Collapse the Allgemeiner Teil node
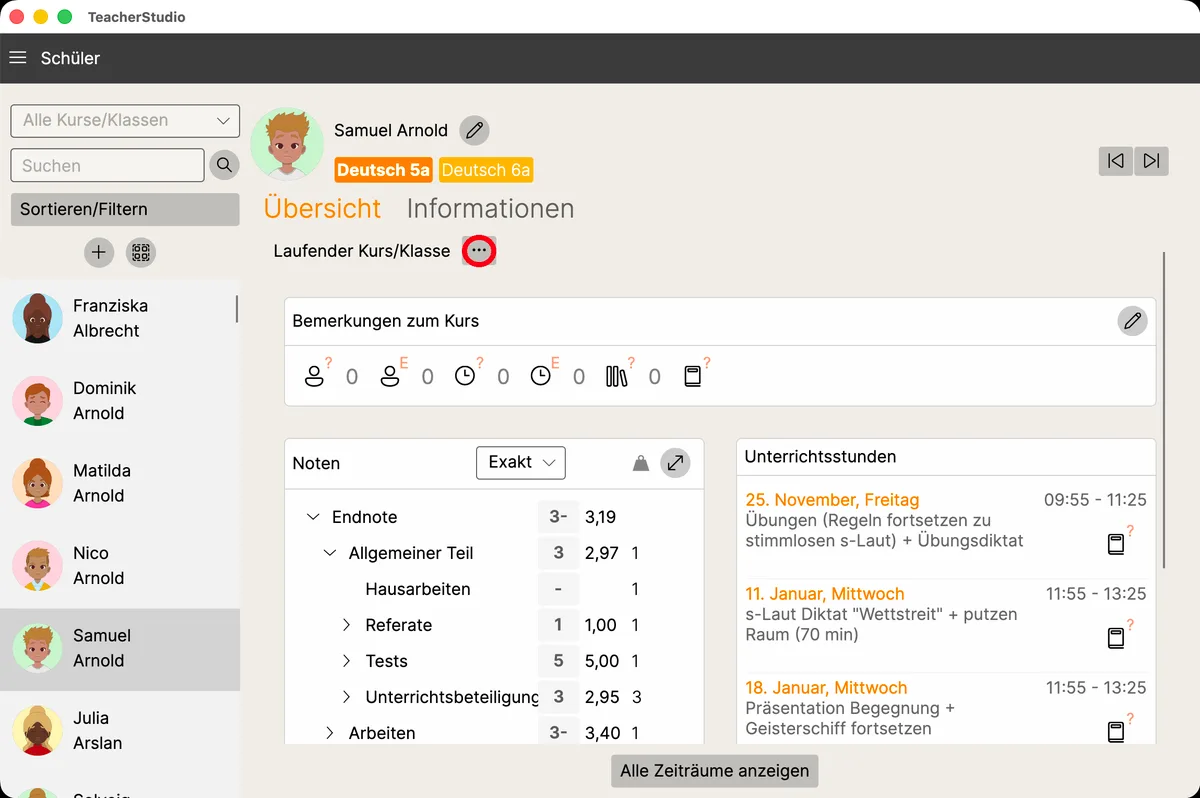Image resolution: width=1200 pixels, height=798 pixels. coord(330,553)
